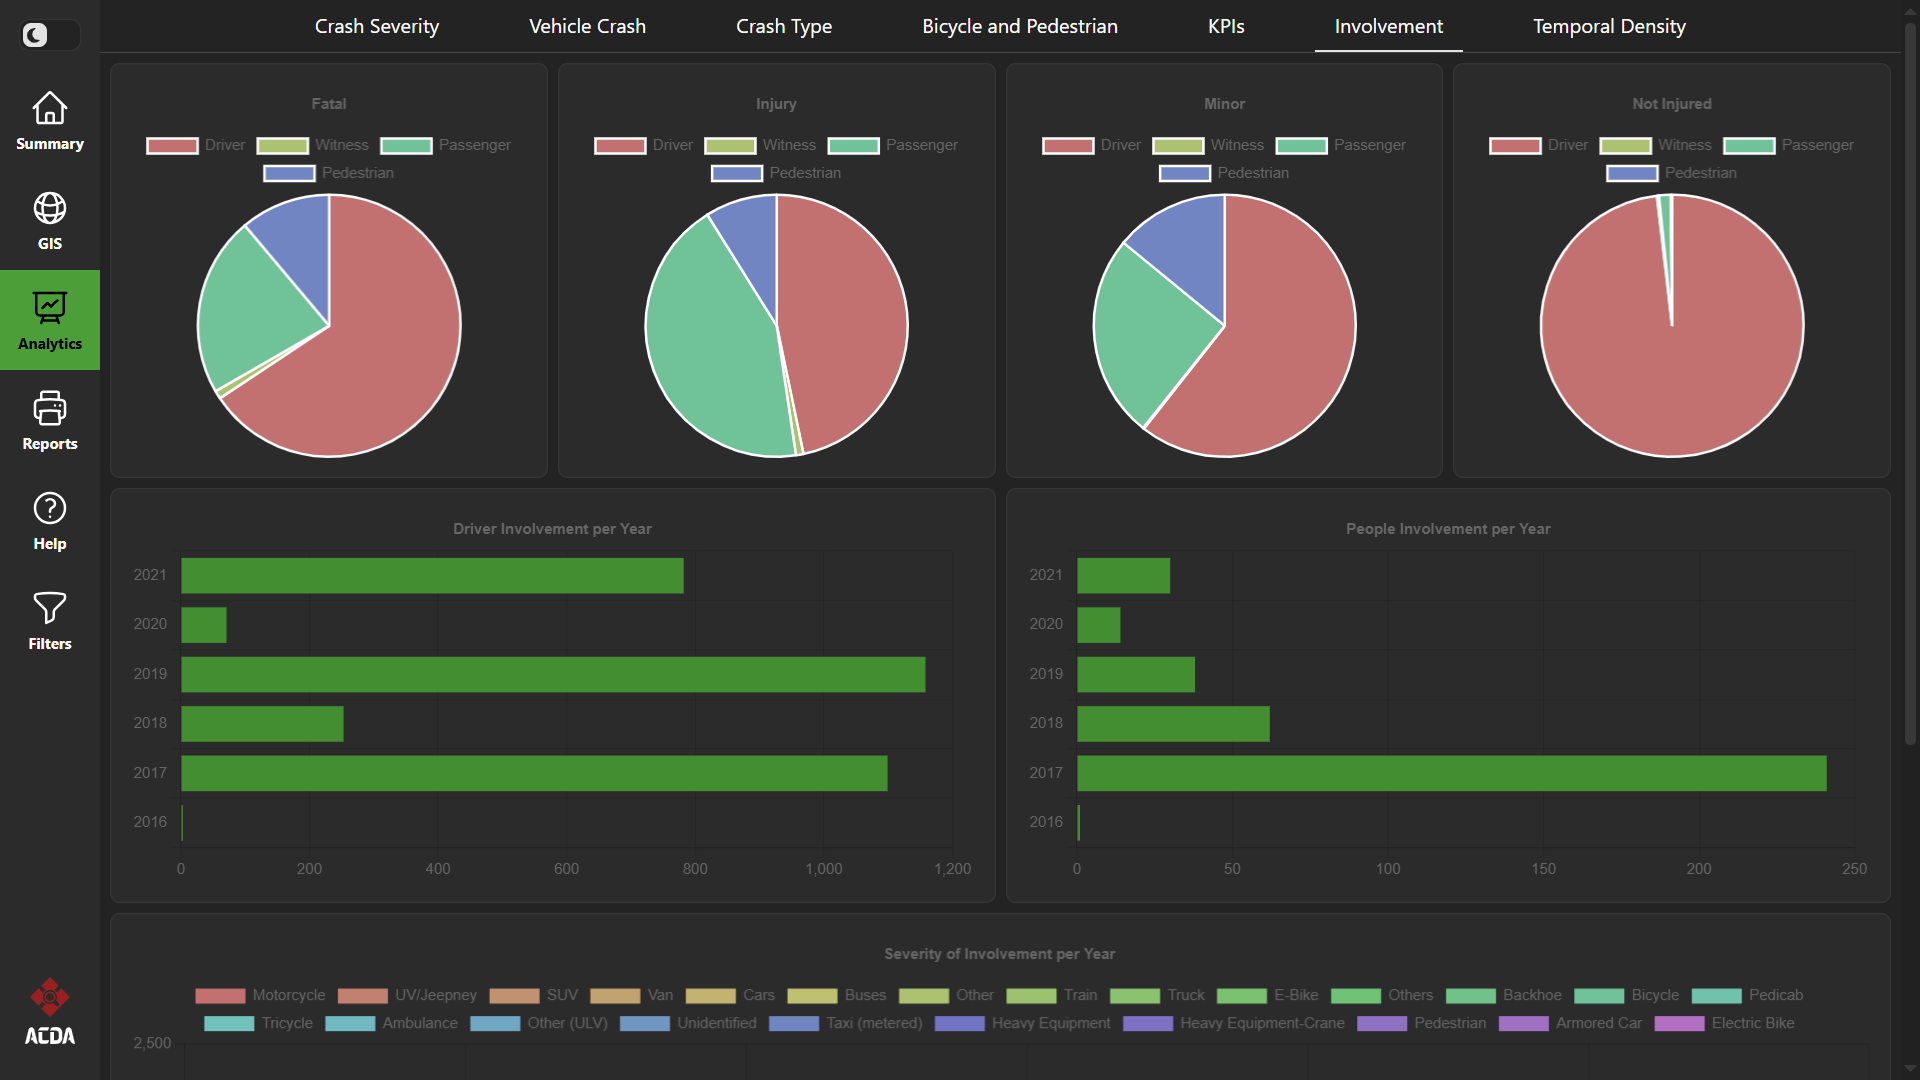The image size is (1920, 1080).
Task: Open the KPIs tab
Action: (x=1226, y=26)
